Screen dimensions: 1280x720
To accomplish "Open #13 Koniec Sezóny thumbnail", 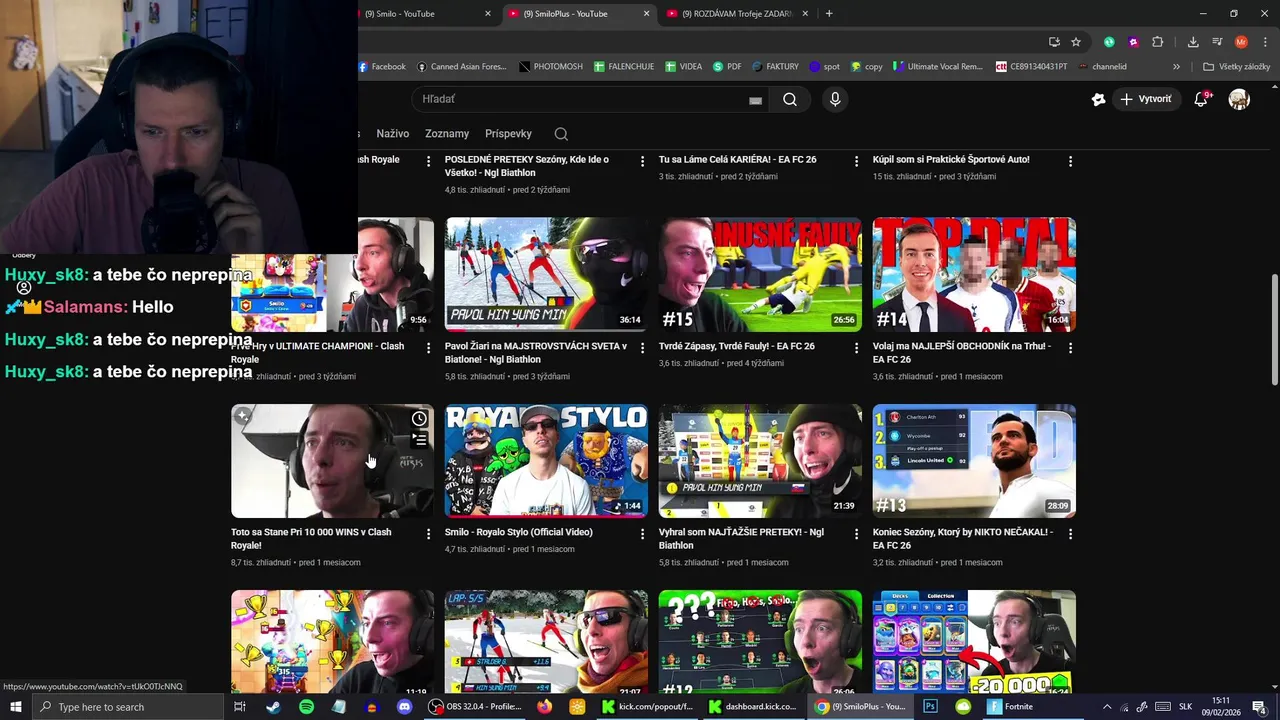I will (974, 461).
